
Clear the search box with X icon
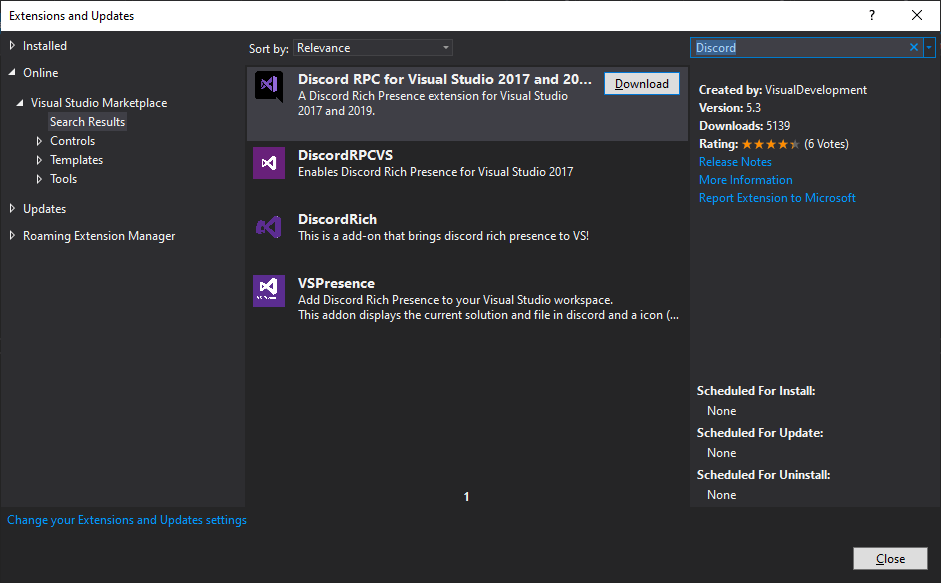coord(913,47)
